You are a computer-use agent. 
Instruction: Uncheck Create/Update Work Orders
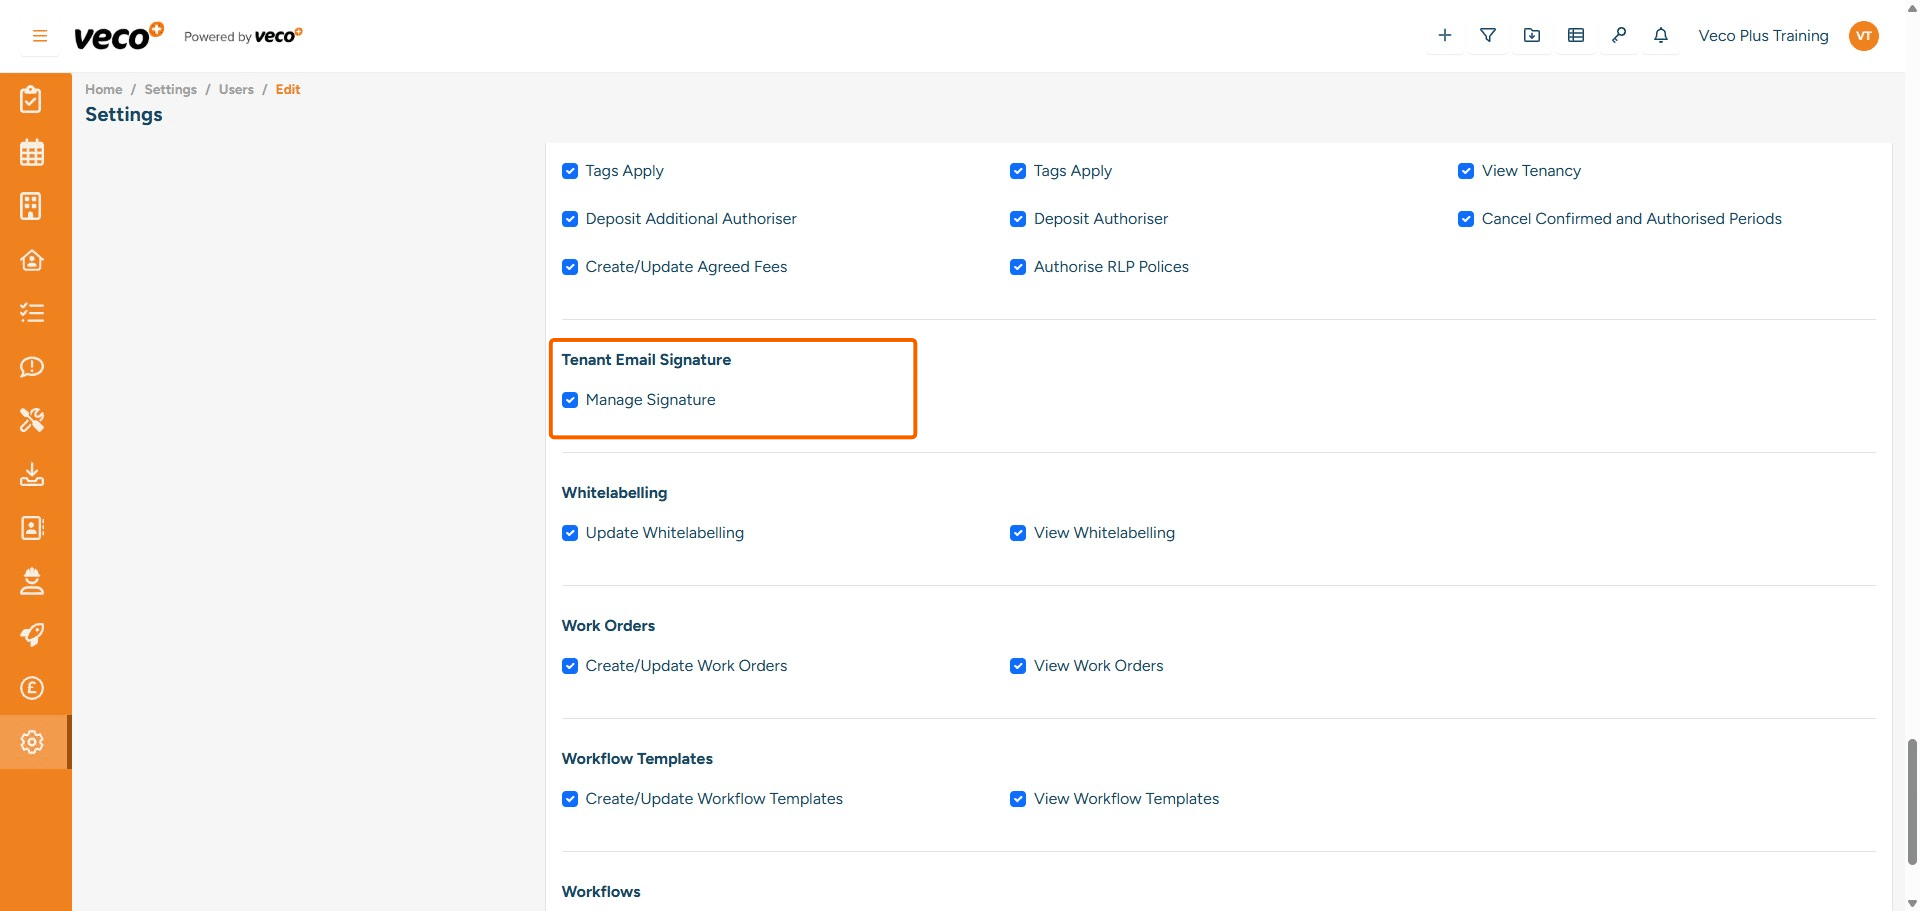point(570,665)
